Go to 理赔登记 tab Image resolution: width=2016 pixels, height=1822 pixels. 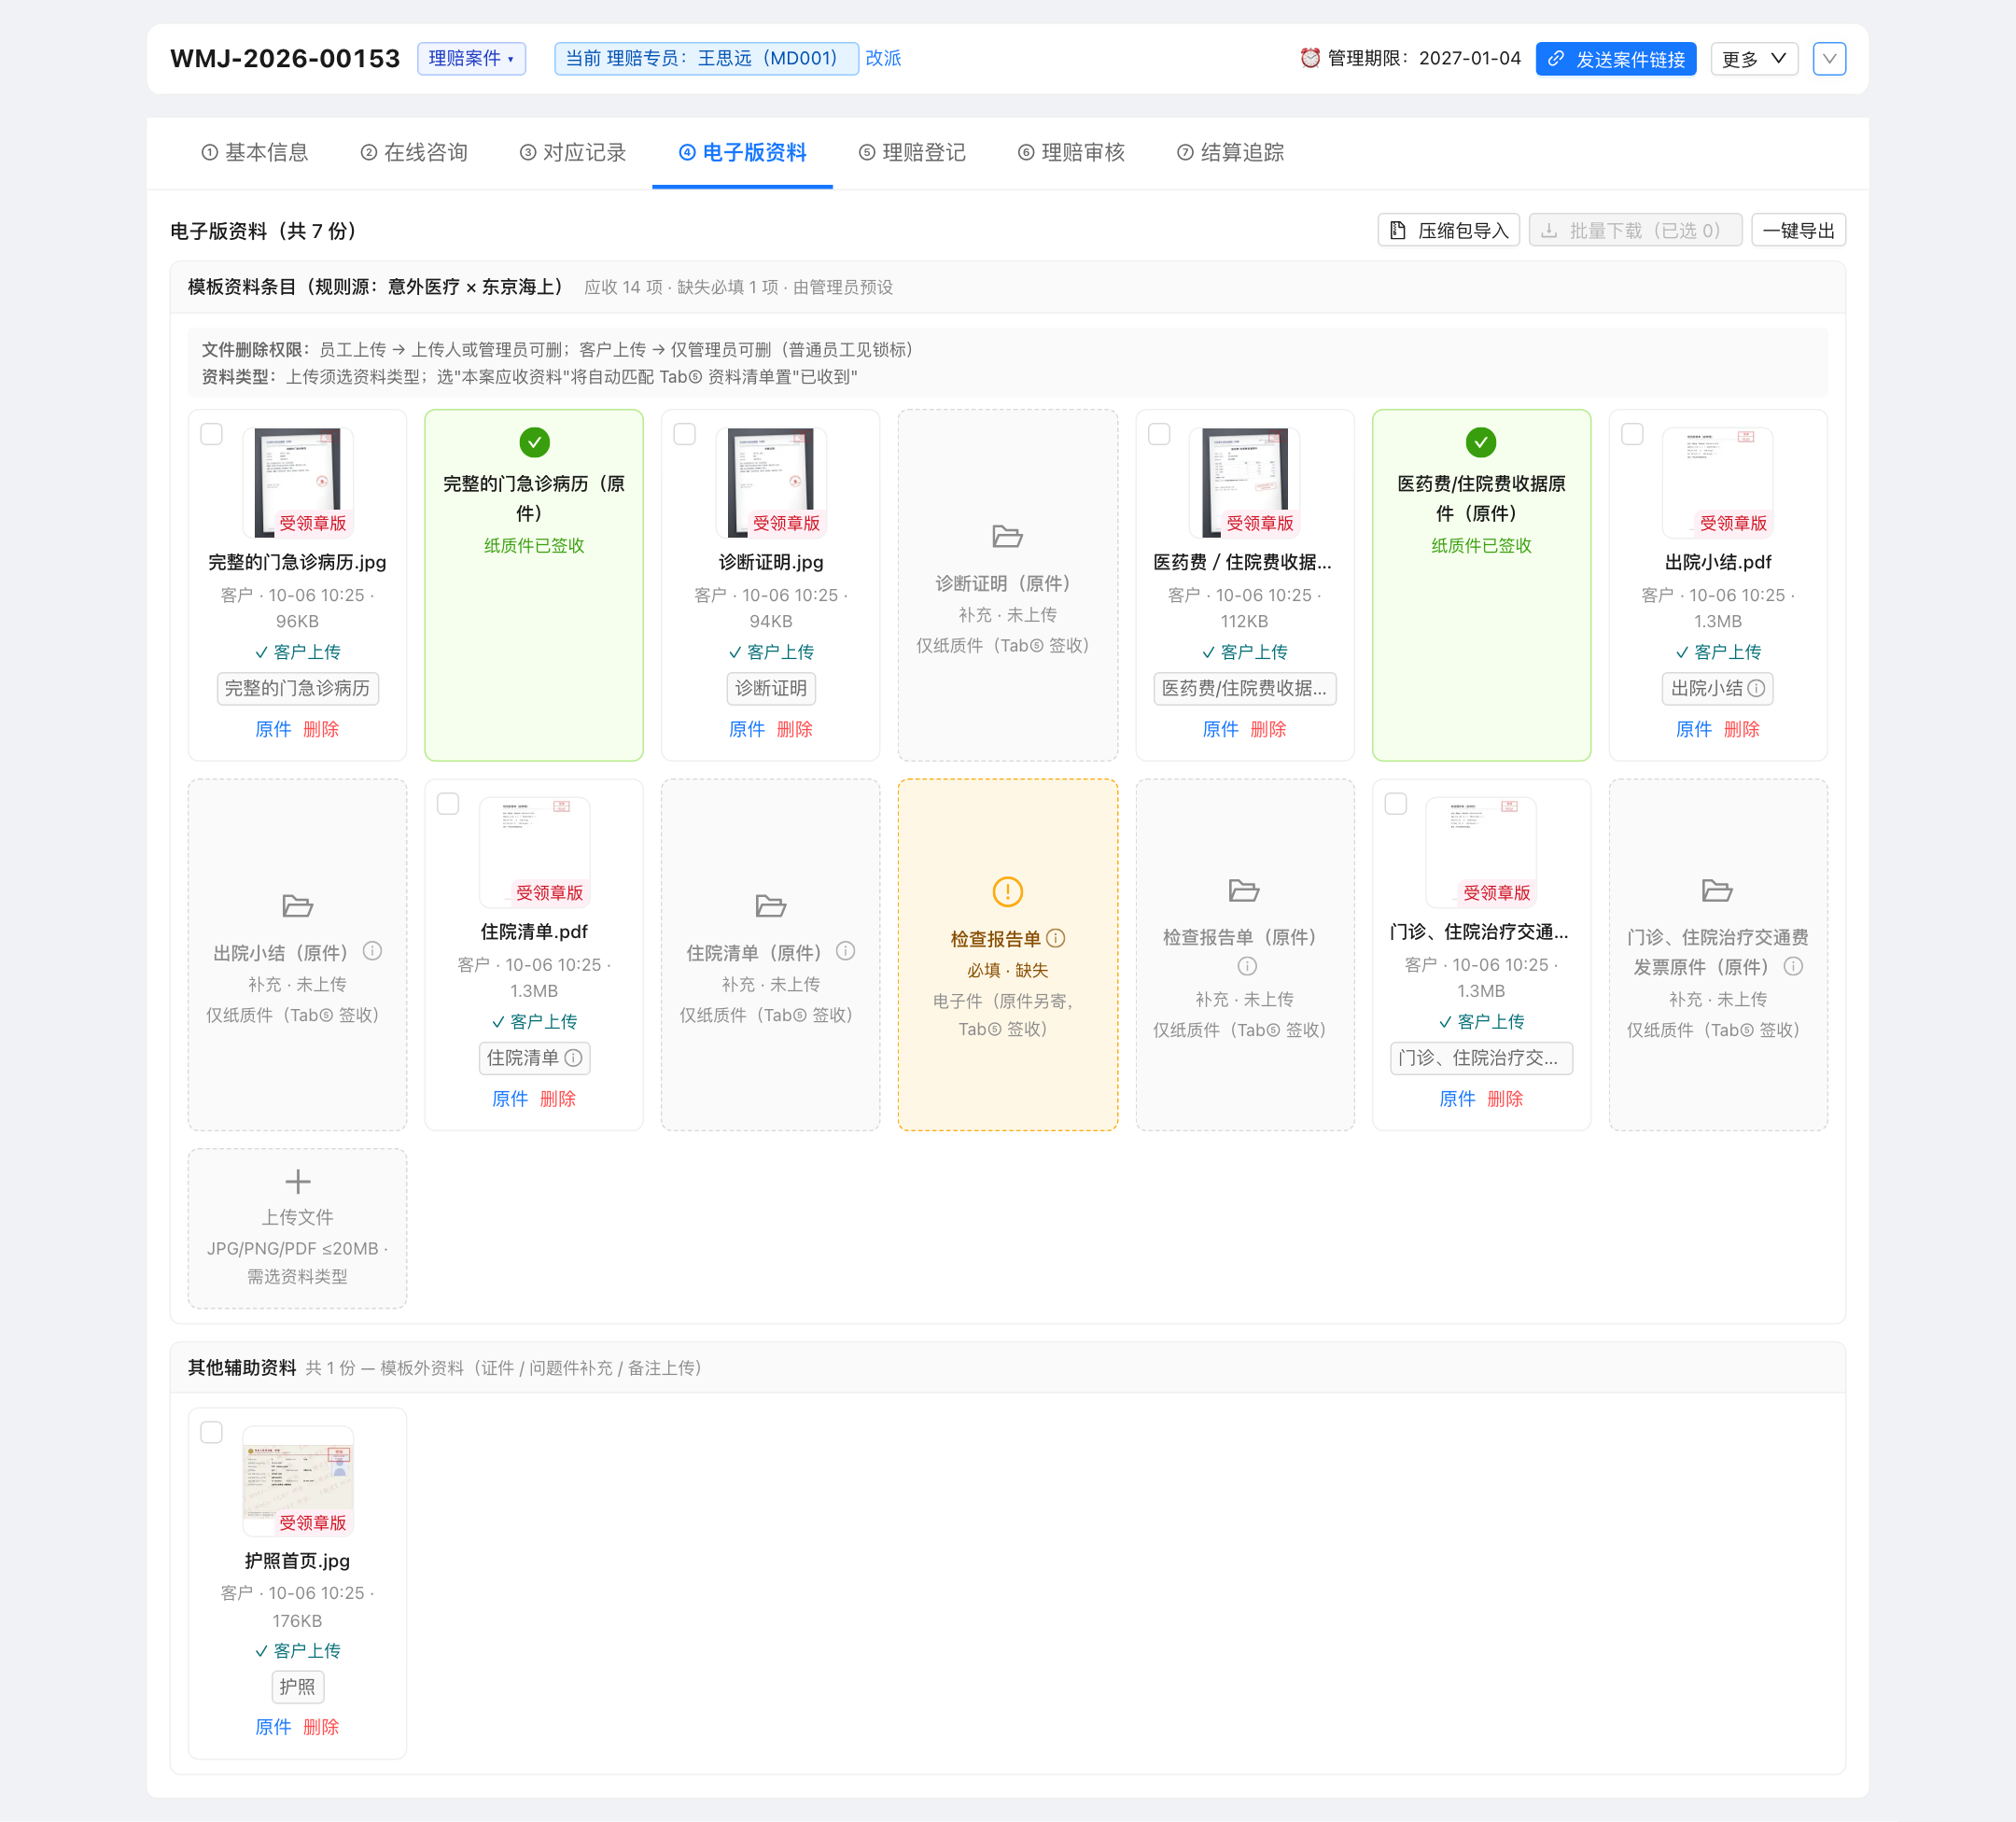pos(912,152)
